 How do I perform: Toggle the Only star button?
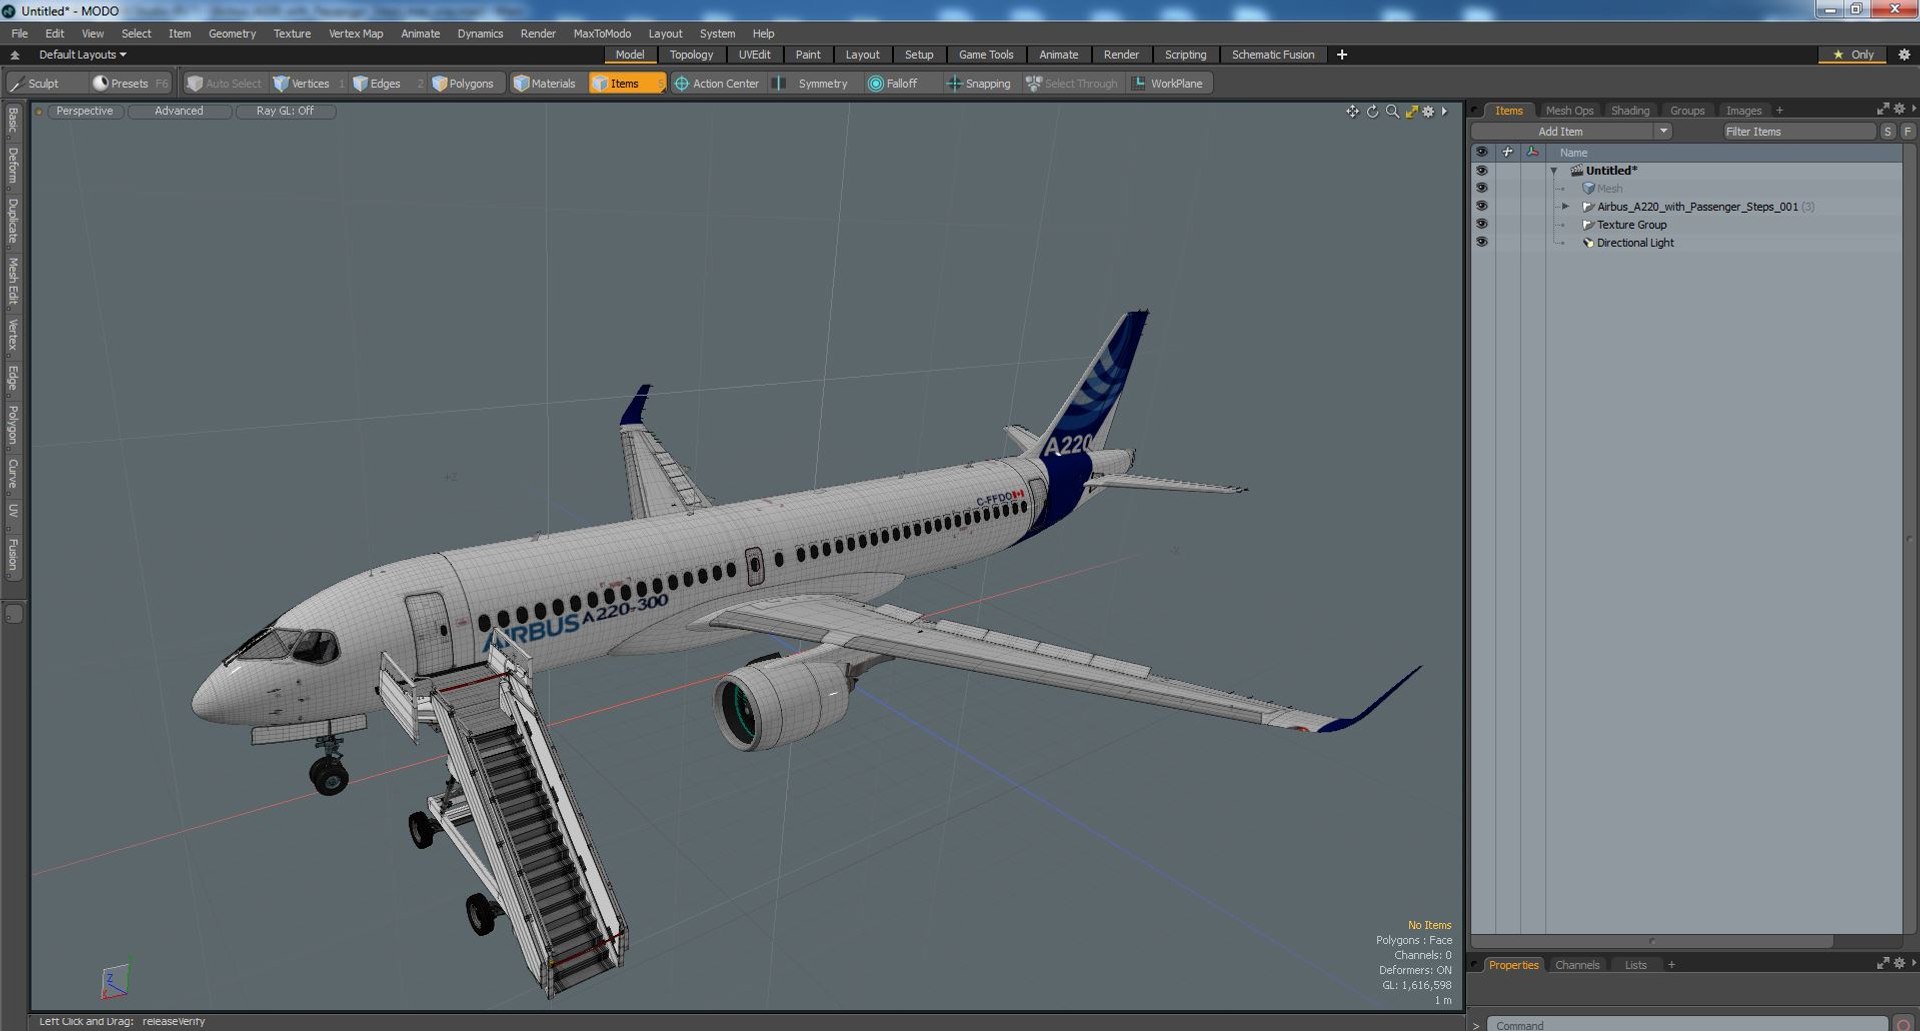1853,55
